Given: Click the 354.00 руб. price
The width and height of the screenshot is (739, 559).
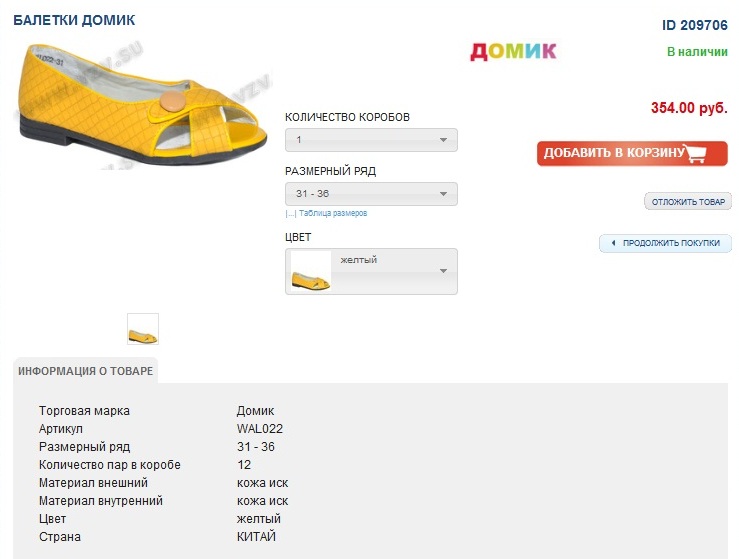Looking at the screenshot, I should pyautogui.click(x=689, y=108).
